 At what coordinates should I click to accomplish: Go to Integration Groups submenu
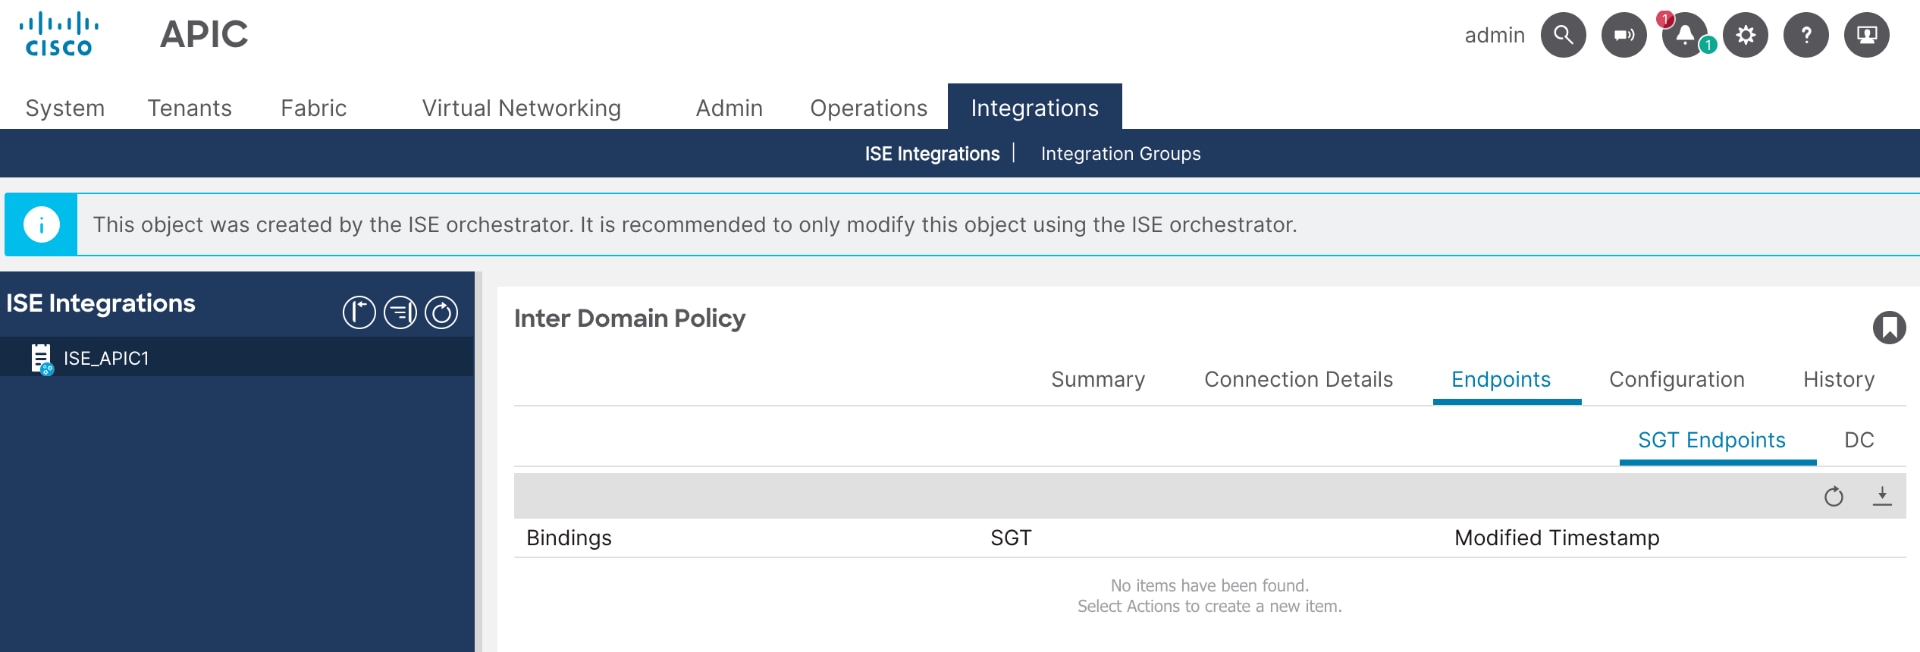pyautogui.click(x=1121, y=154)
